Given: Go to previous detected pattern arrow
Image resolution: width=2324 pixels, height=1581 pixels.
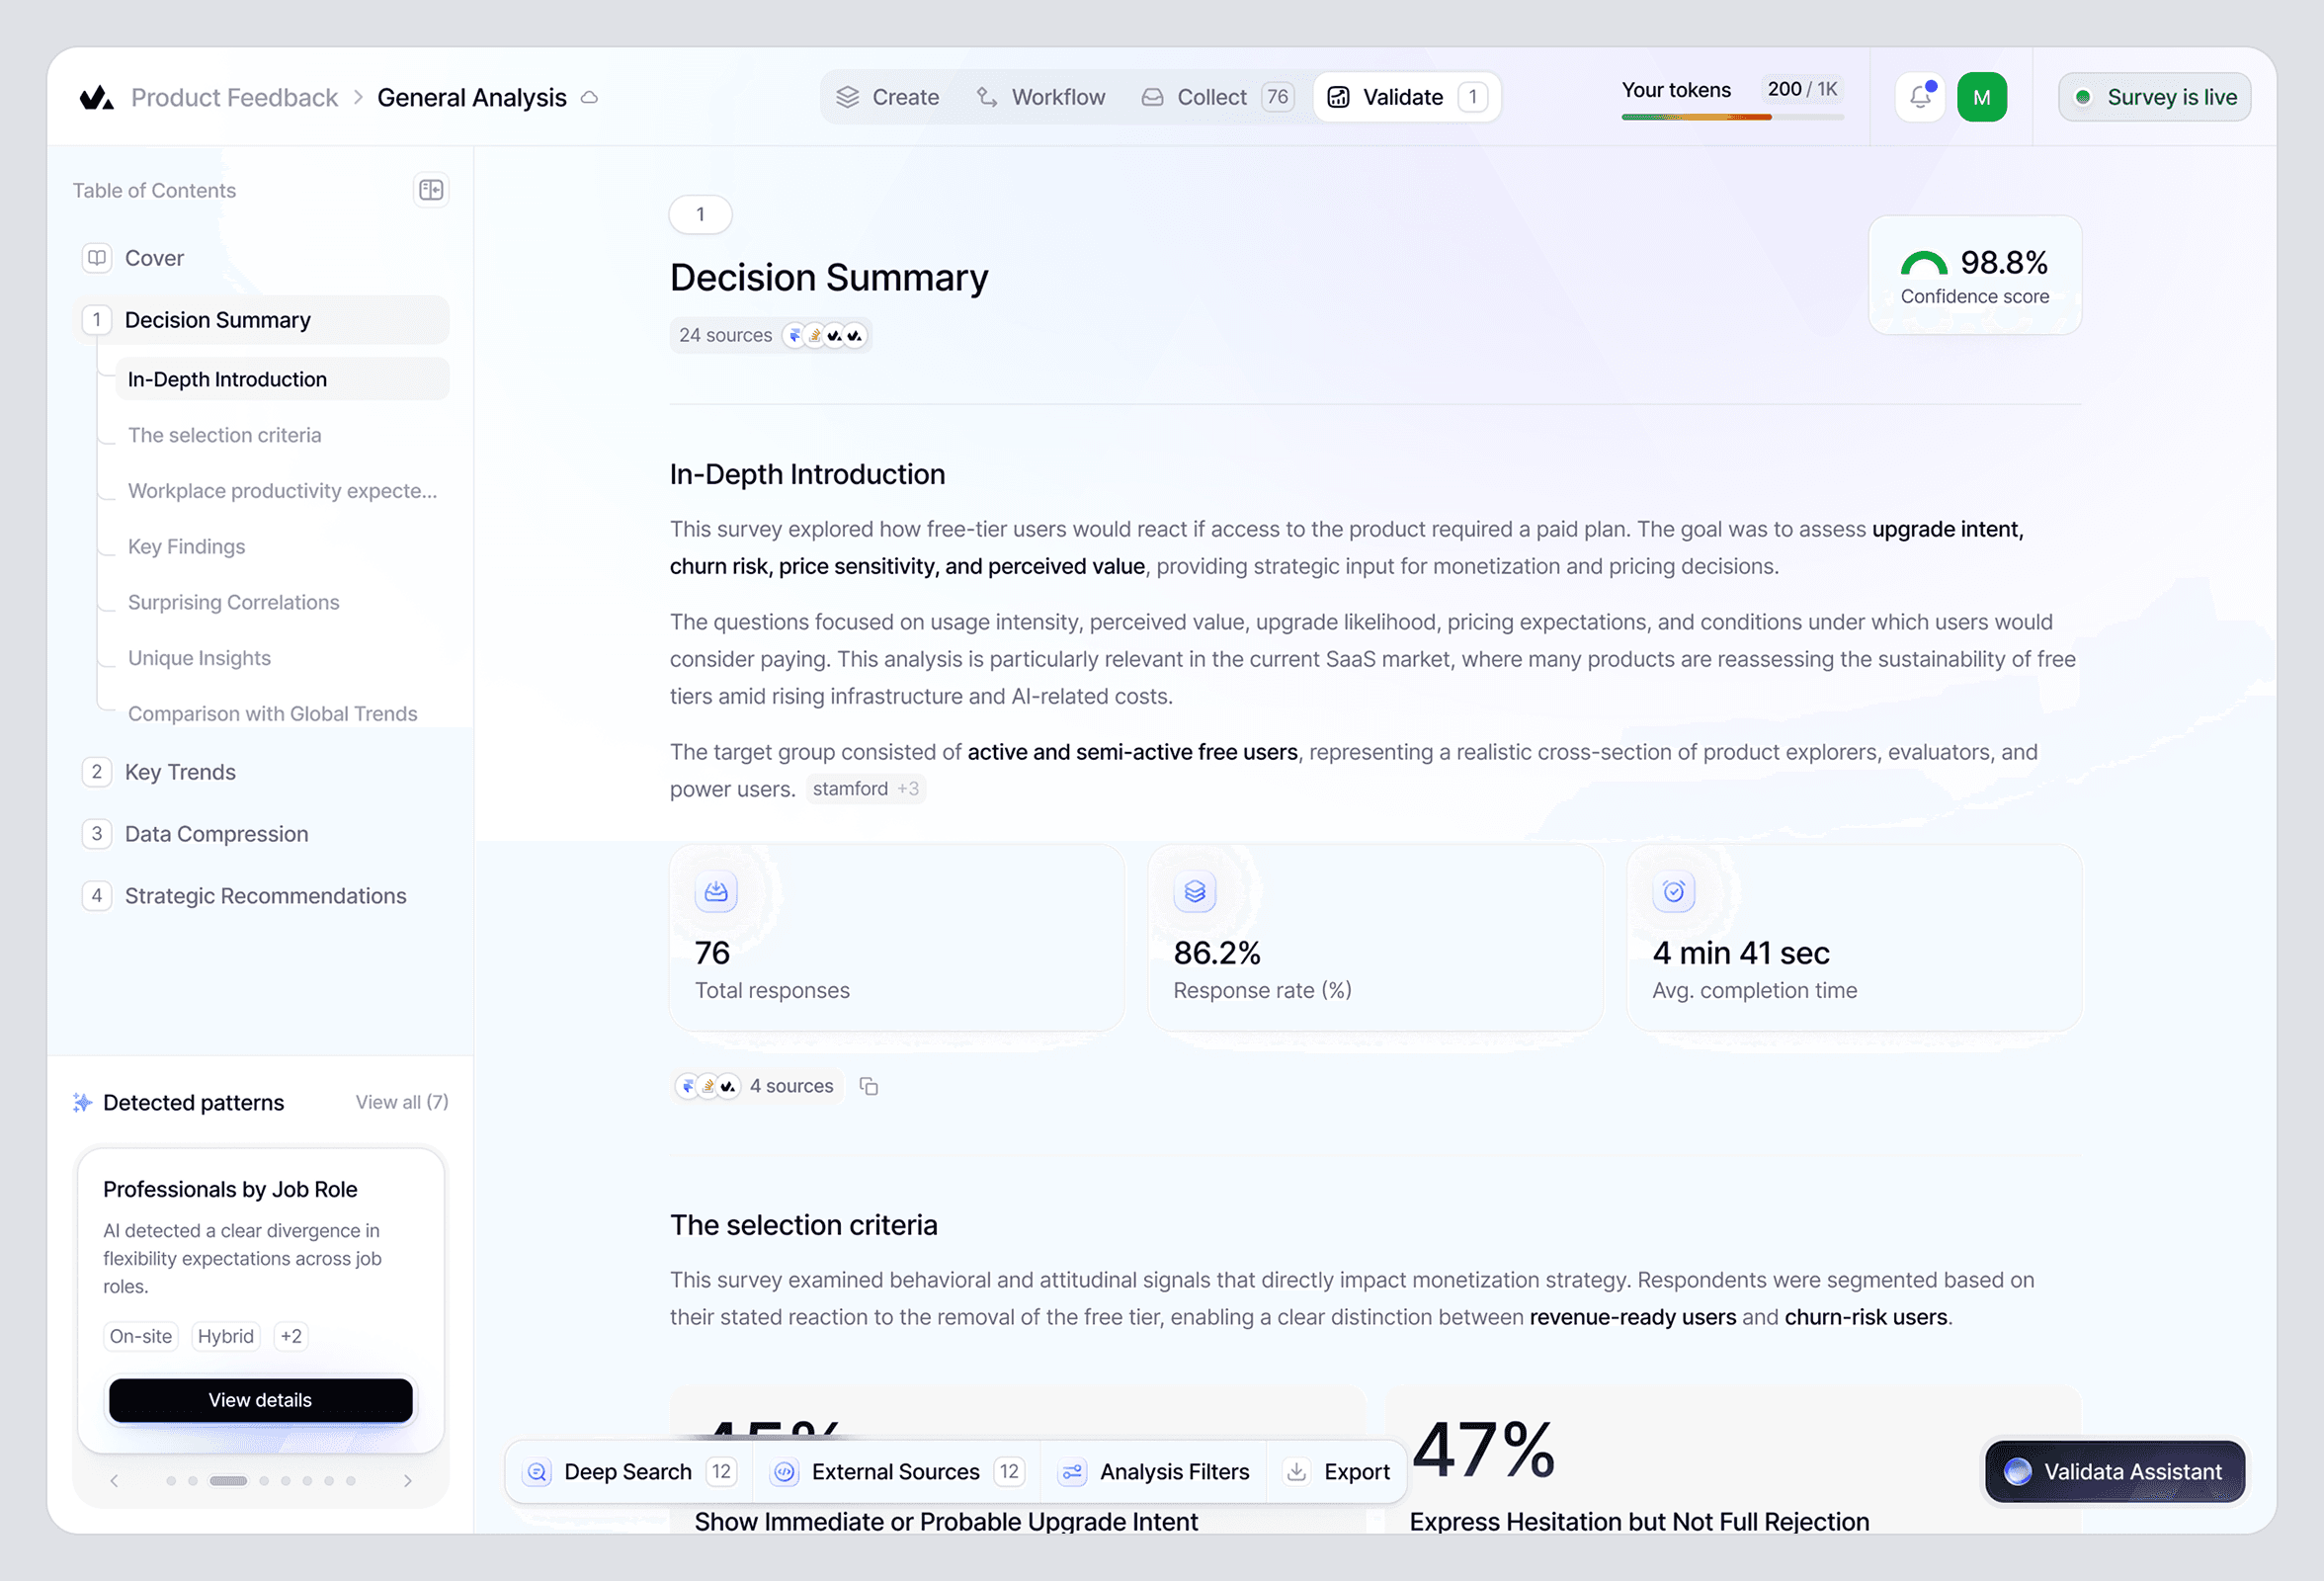Looking at the screenshot, I should coord(114,1481).
